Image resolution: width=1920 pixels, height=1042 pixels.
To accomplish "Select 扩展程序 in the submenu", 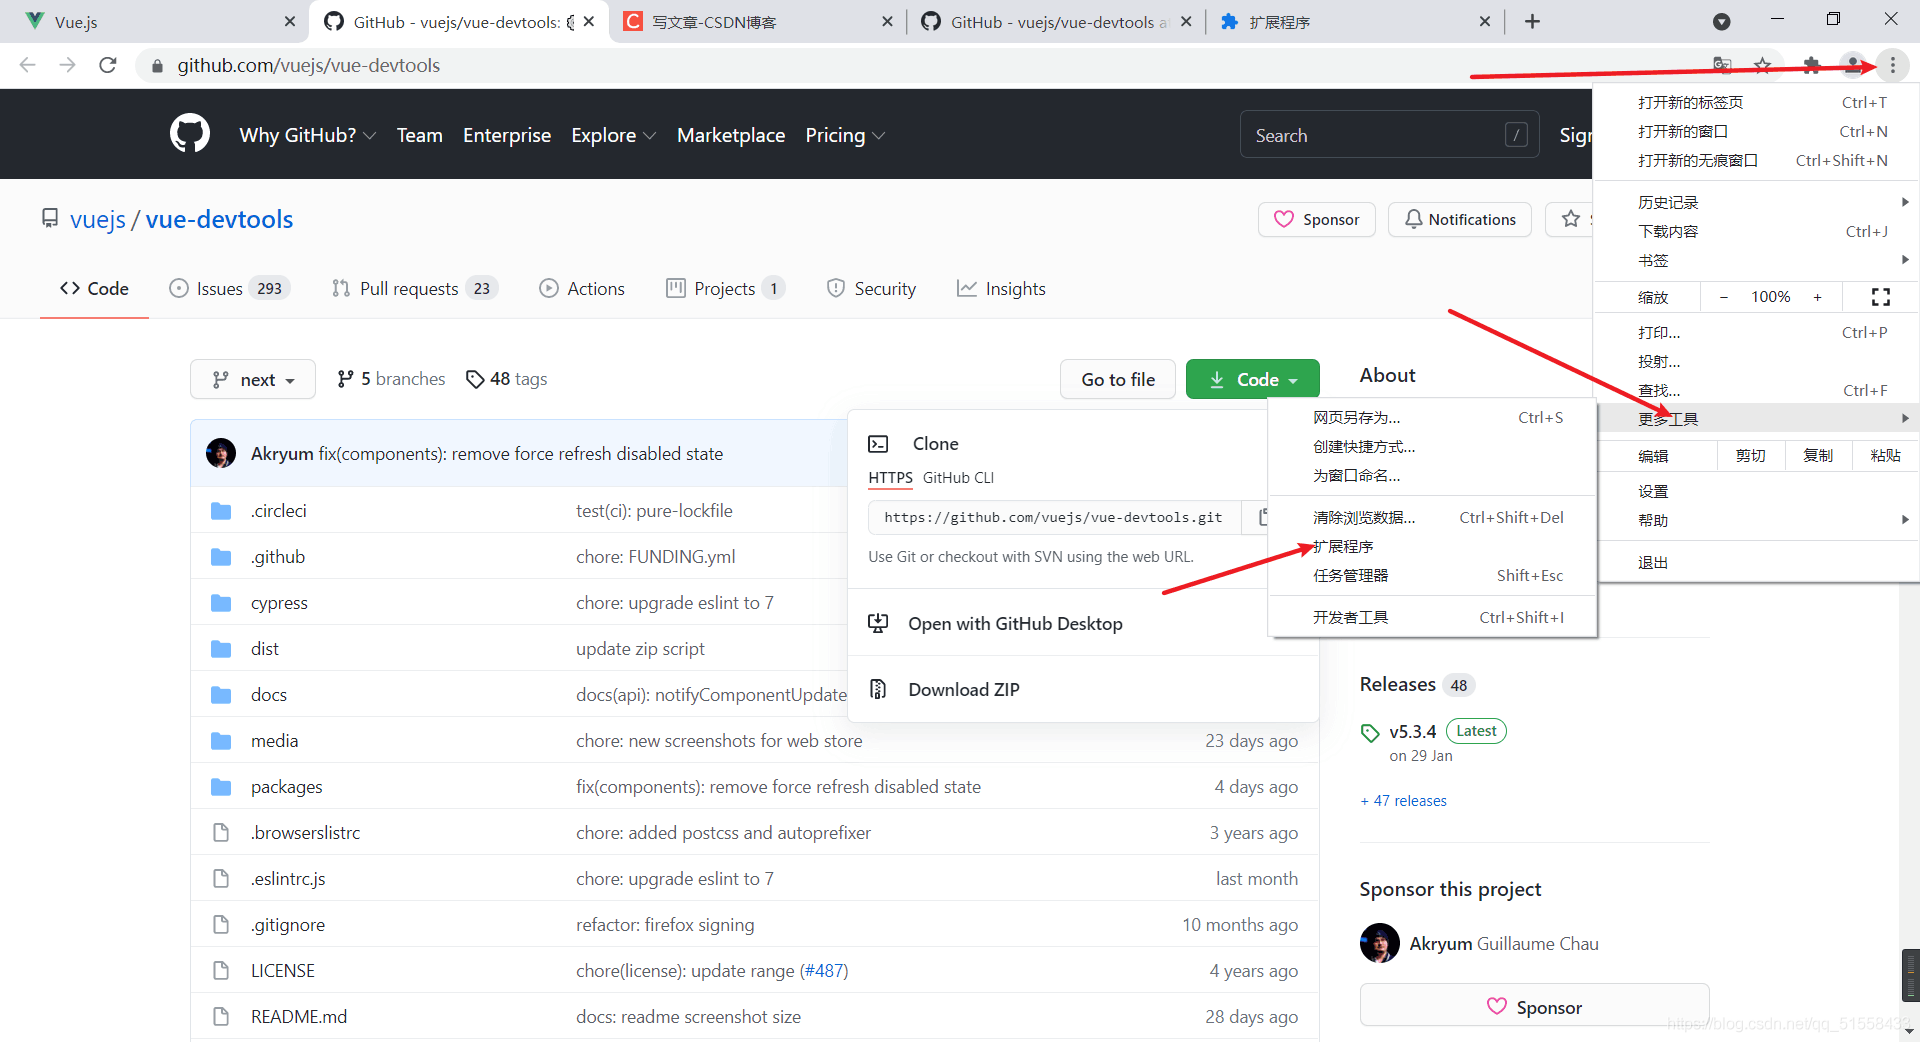I will point(1432,546).
